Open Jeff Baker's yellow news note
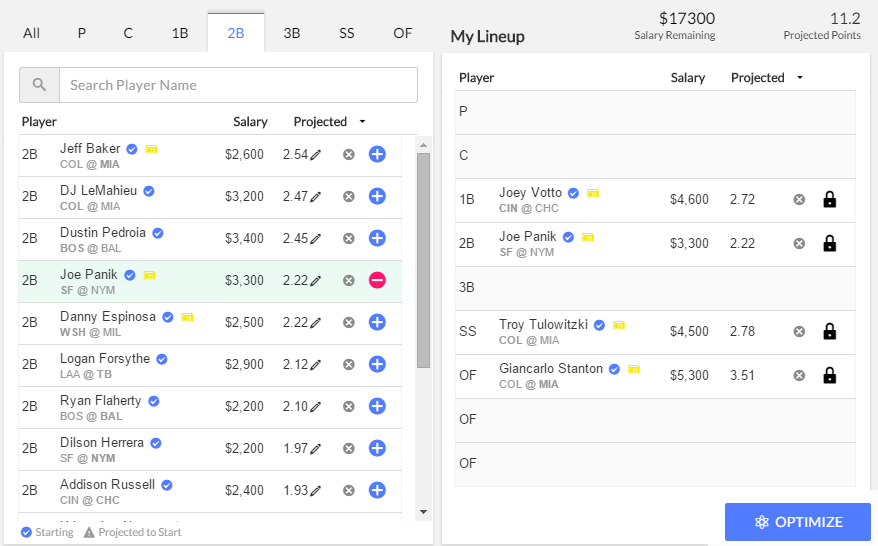 click(x=151, y=149)
